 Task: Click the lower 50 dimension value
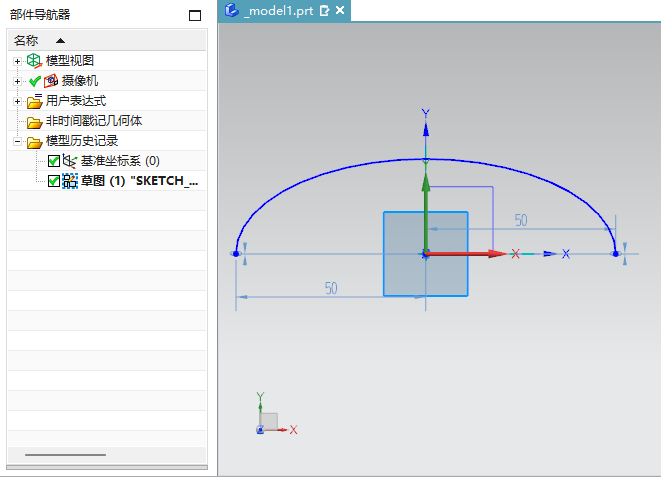[331, 288]
